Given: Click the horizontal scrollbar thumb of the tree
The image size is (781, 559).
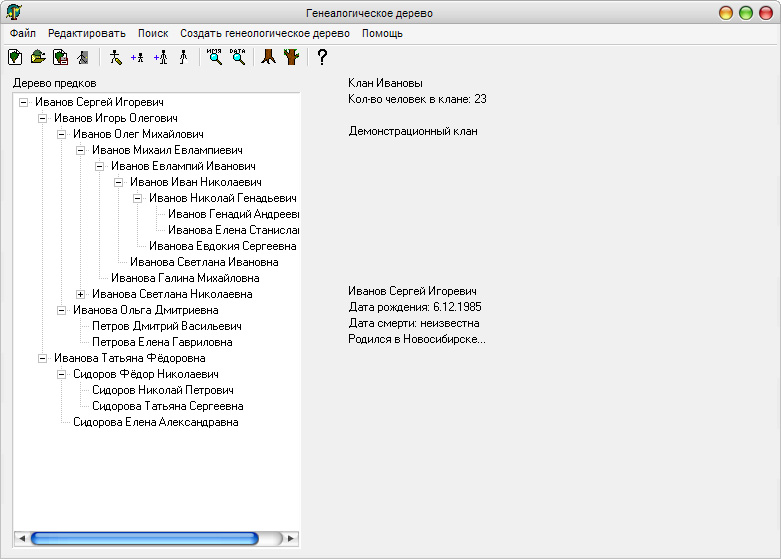Looking at the screenshot, I should pos(144,538).
